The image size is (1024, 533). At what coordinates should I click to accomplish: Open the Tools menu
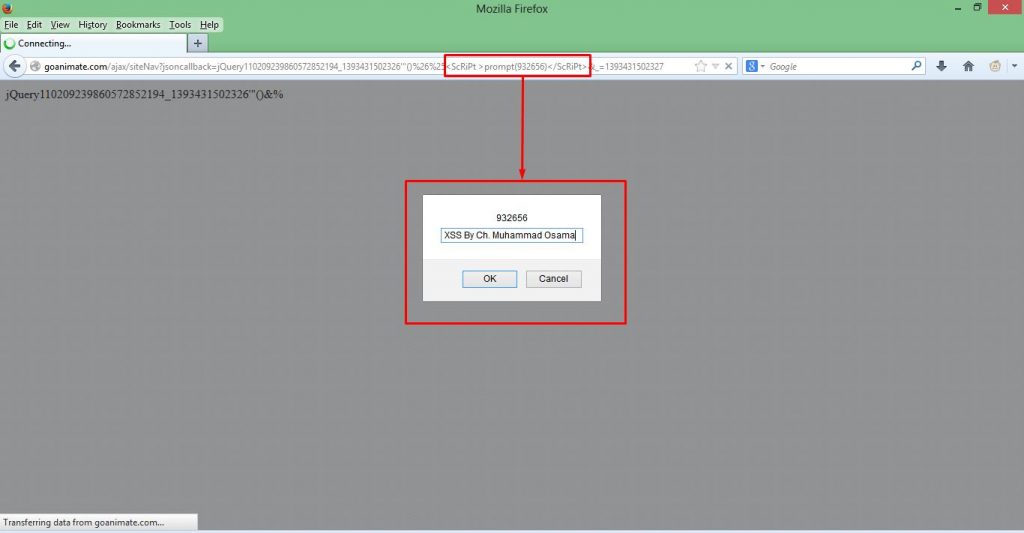[x=180, y=25]
